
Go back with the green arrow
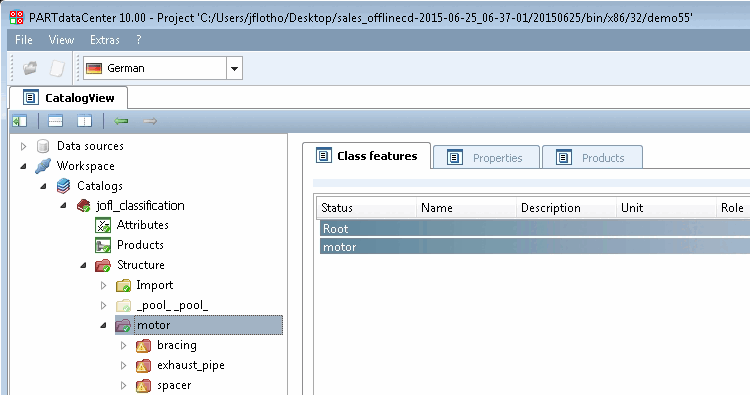121,121
